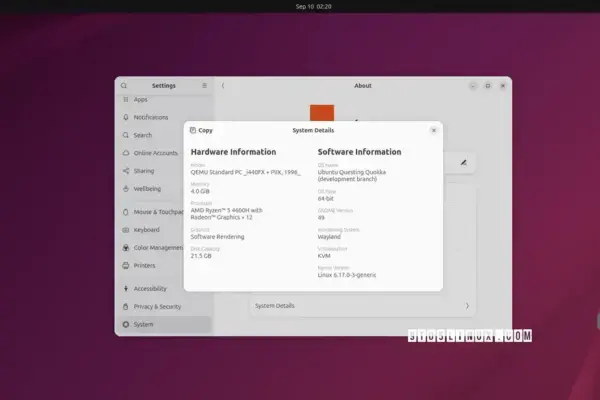
Task: Open search in Settings sidebar header
Action: 124,85
